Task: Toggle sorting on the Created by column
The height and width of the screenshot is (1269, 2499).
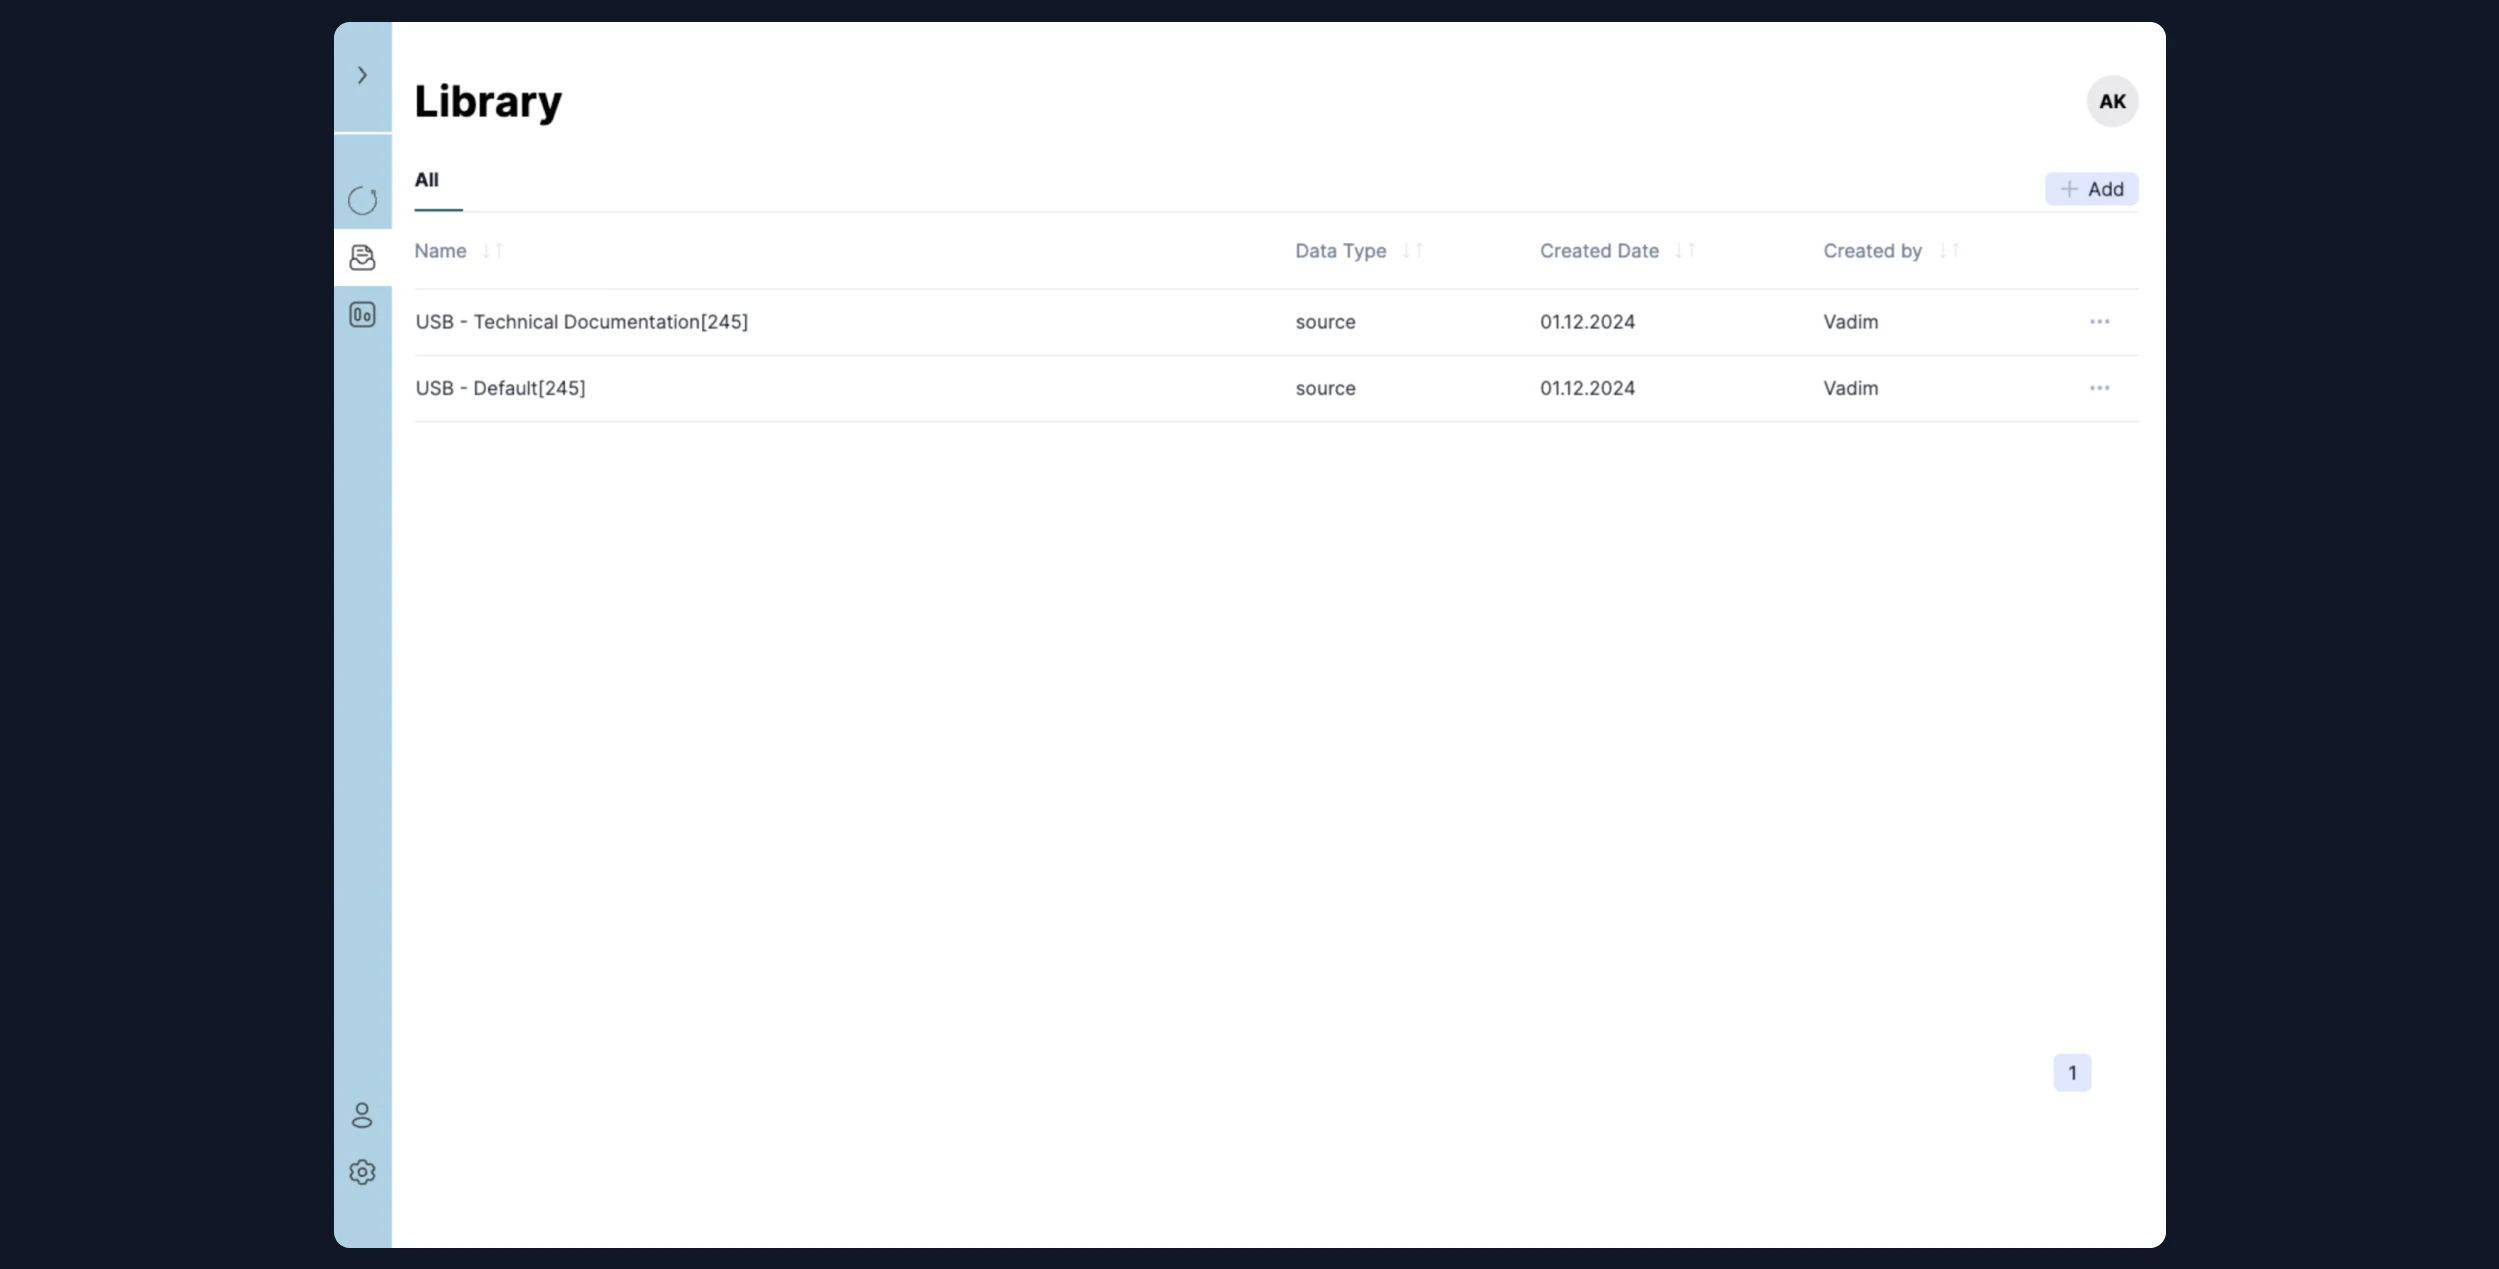Action: (x=1946, y=251)
